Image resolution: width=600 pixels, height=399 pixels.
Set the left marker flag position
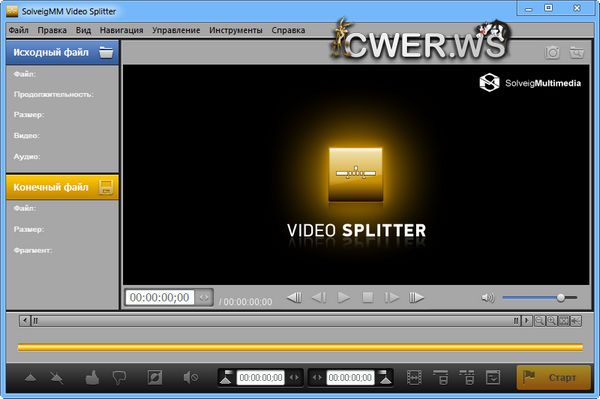[227, 377]
